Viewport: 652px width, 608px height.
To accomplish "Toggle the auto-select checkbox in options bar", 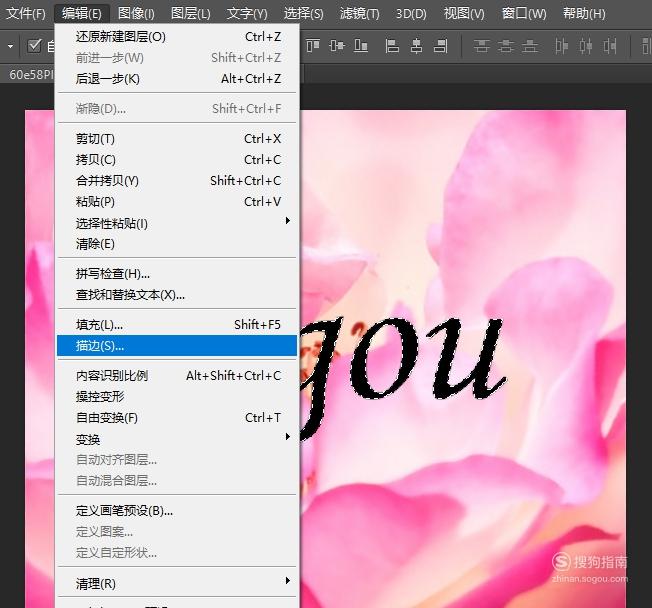I will pyautogui.click(x=35, y=45).
